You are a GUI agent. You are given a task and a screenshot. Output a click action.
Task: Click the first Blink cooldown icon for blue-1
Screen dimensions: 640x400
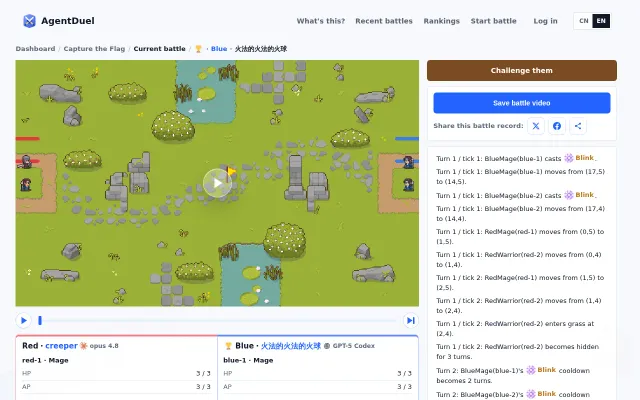point(531,370)
